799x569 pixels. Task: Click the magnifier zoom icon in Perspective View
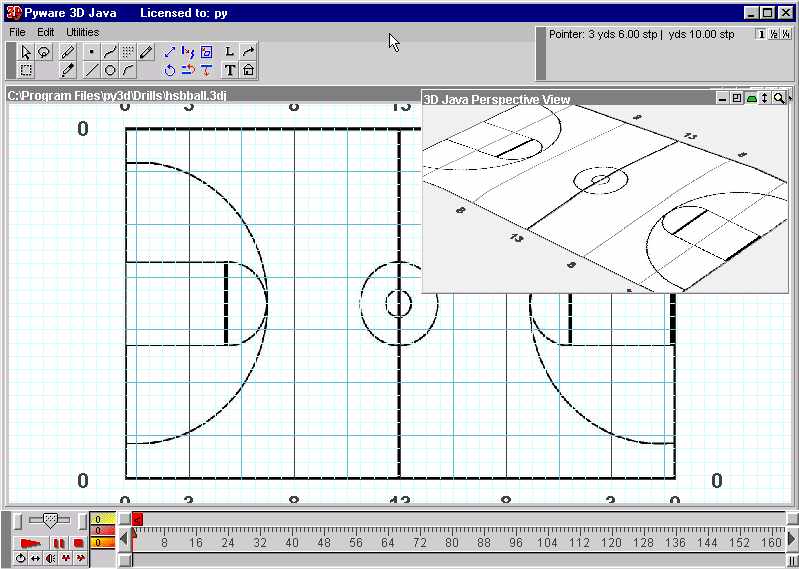779,98
